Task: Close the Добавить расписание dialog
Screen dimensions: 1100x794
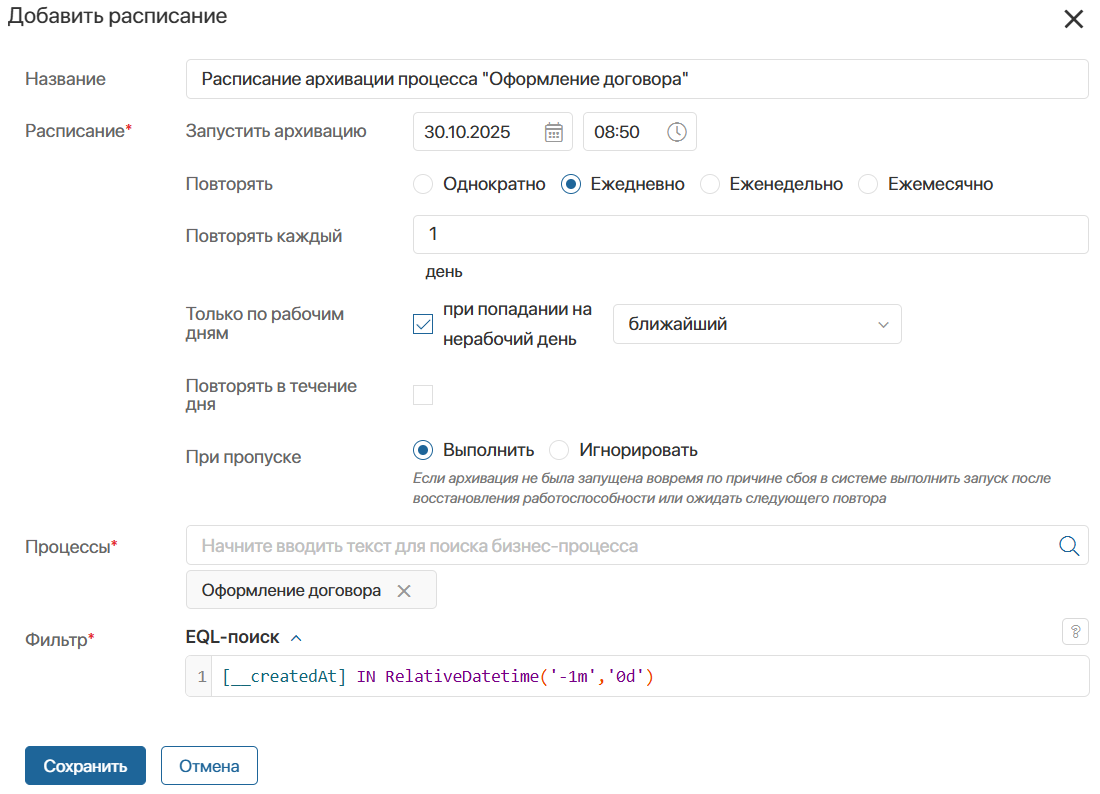Action: coord(1073,19)
